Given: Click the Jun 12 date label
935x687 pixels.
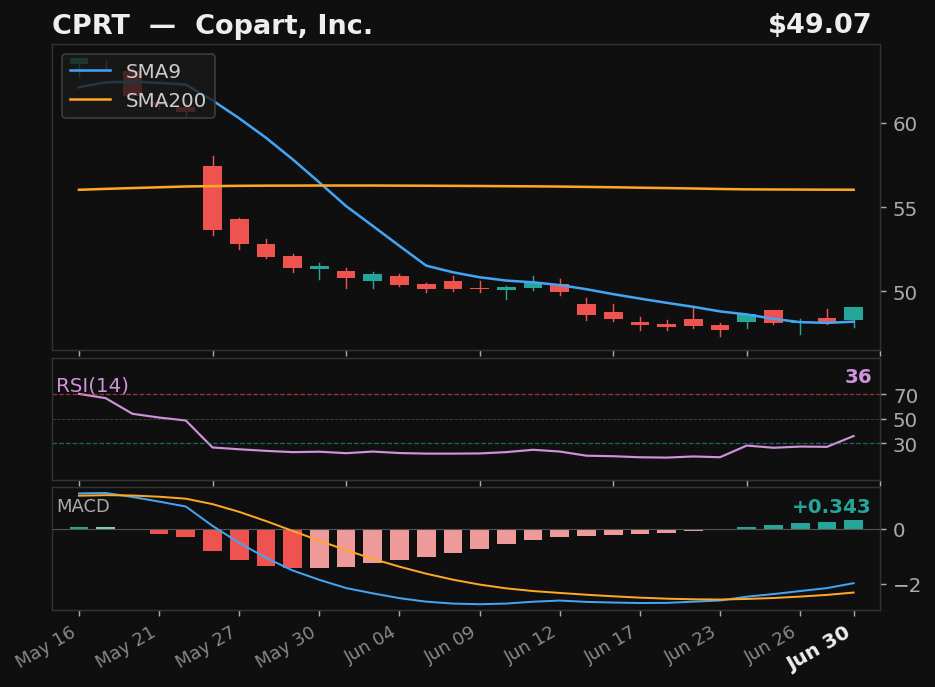Looking at the screenshot, I should (x=529, y=645).
